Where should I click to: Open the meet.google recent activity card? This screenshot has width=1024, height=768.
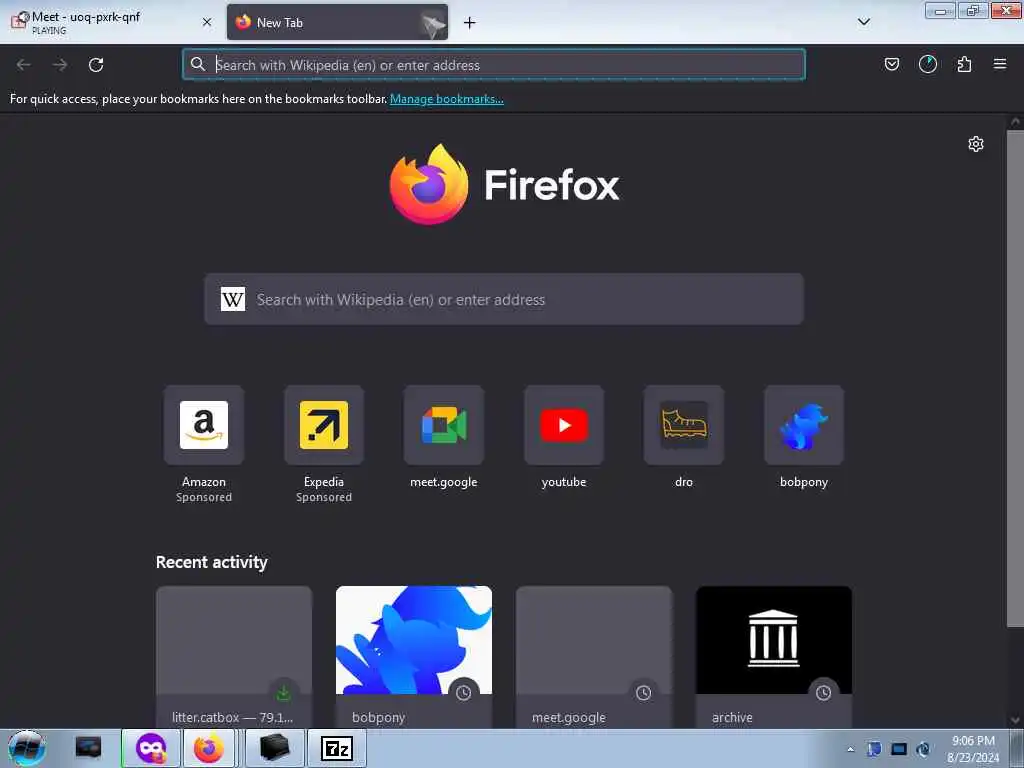(594, 657)
